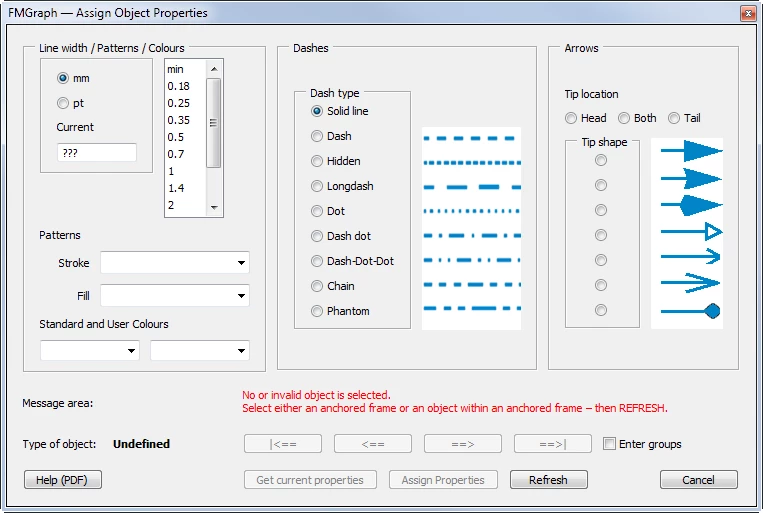Screen dimensions: 763x513
Task: Click Cancel to dismiss dialog
Action: pos(699,480)
